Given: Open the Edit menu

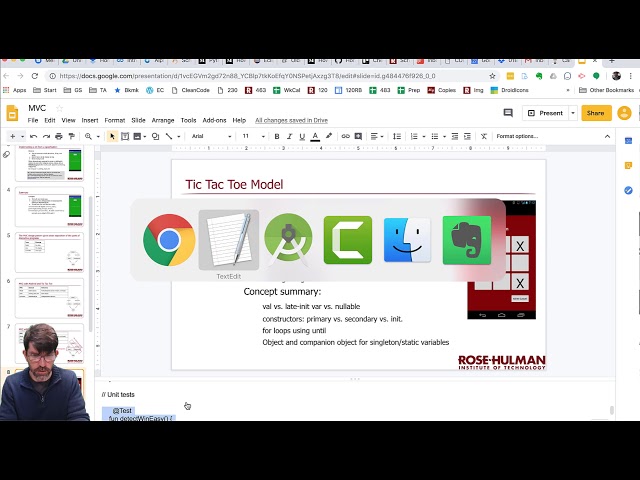Looking at the screenshot, I should (50, 120).
